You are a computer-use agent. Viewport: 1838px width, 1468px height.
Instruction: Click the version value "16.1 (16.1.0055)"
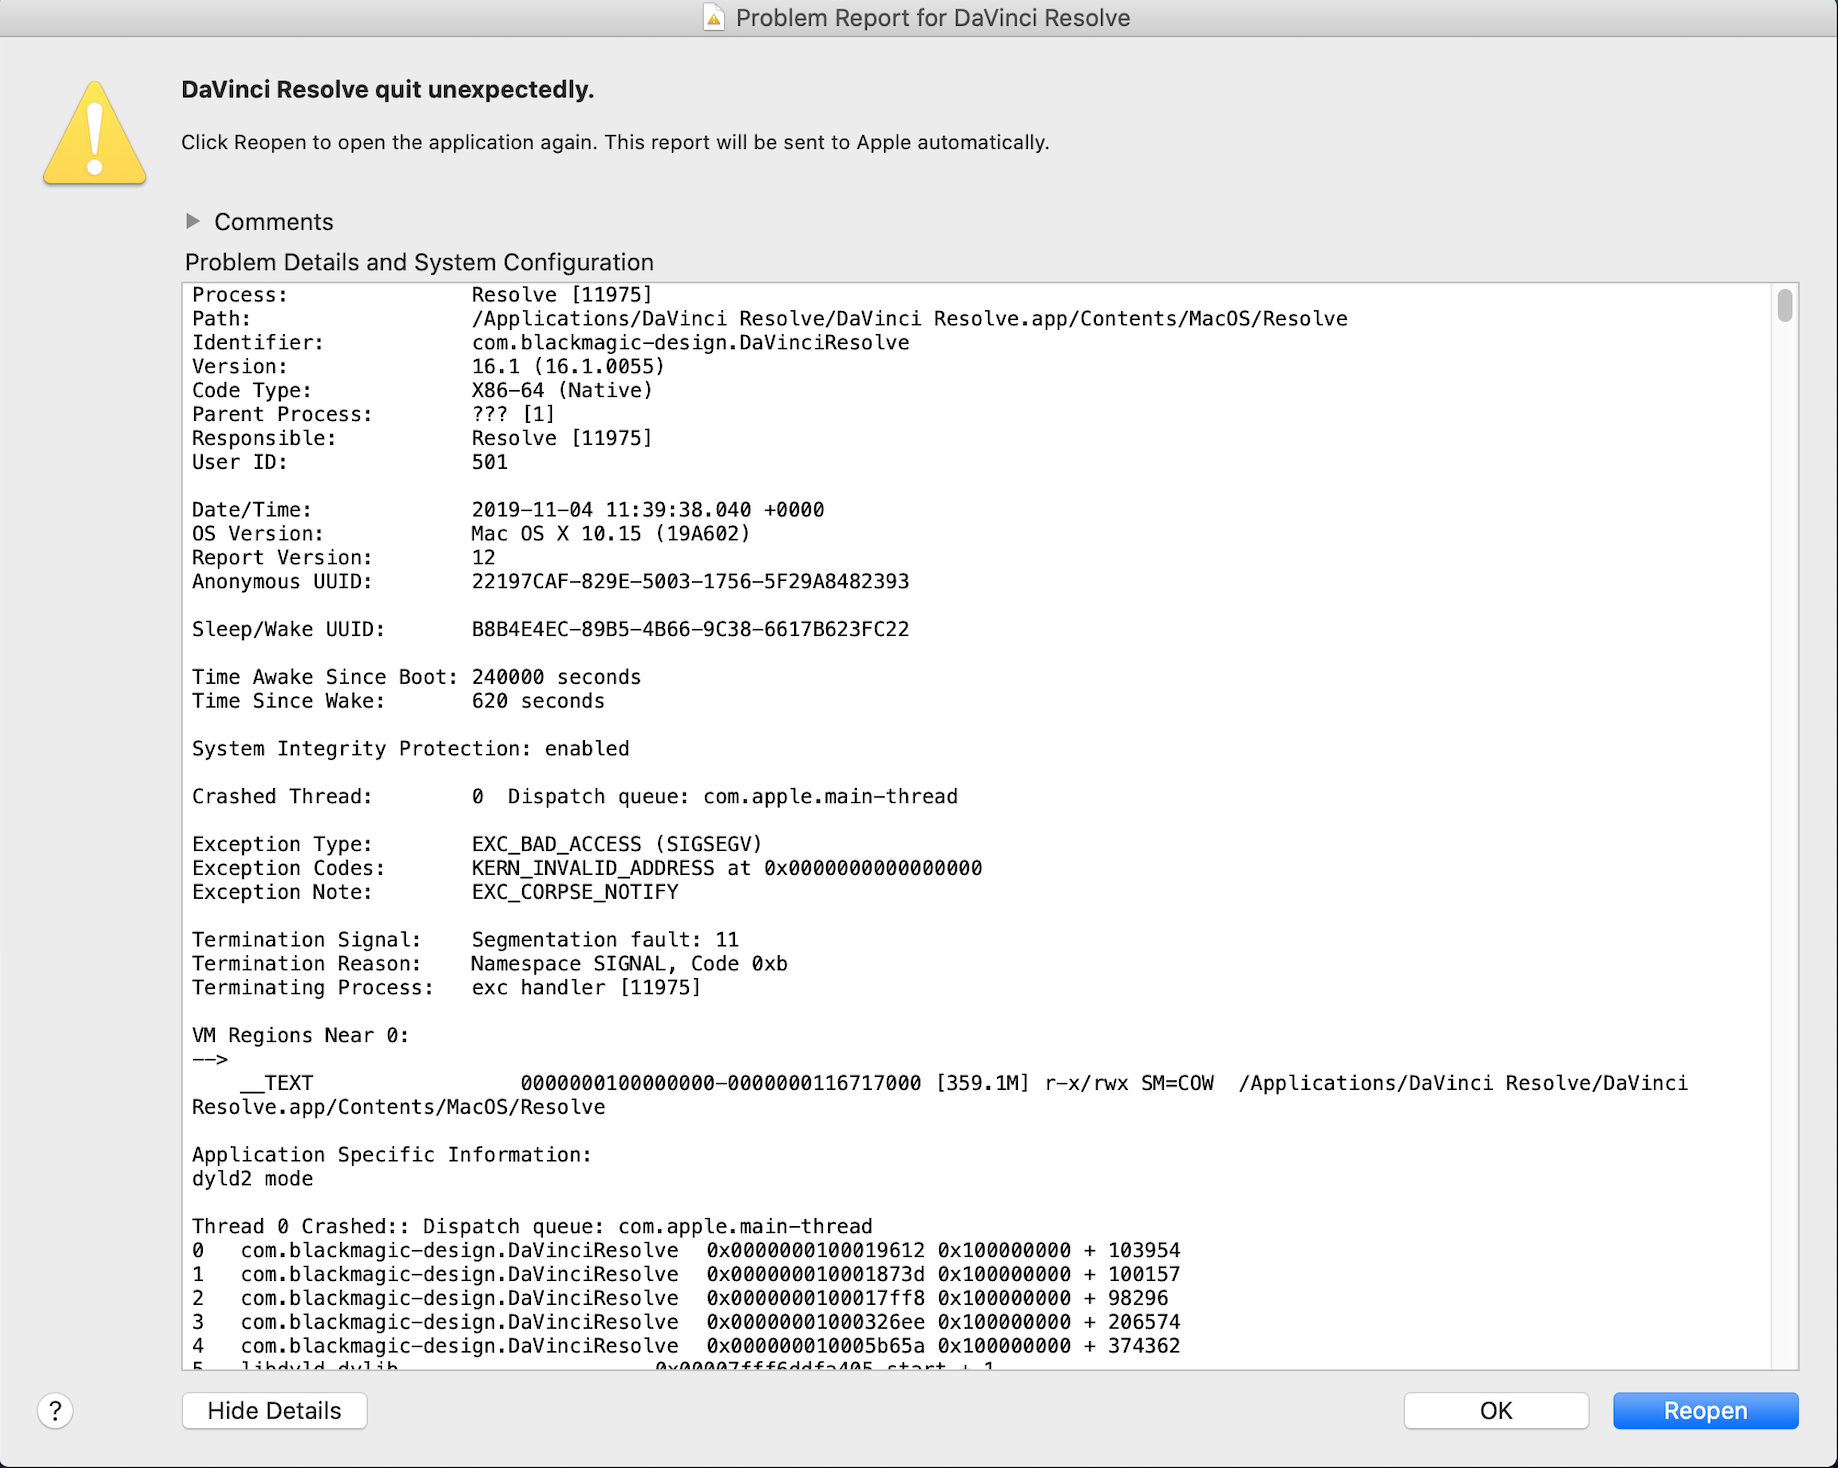[568, 366]
